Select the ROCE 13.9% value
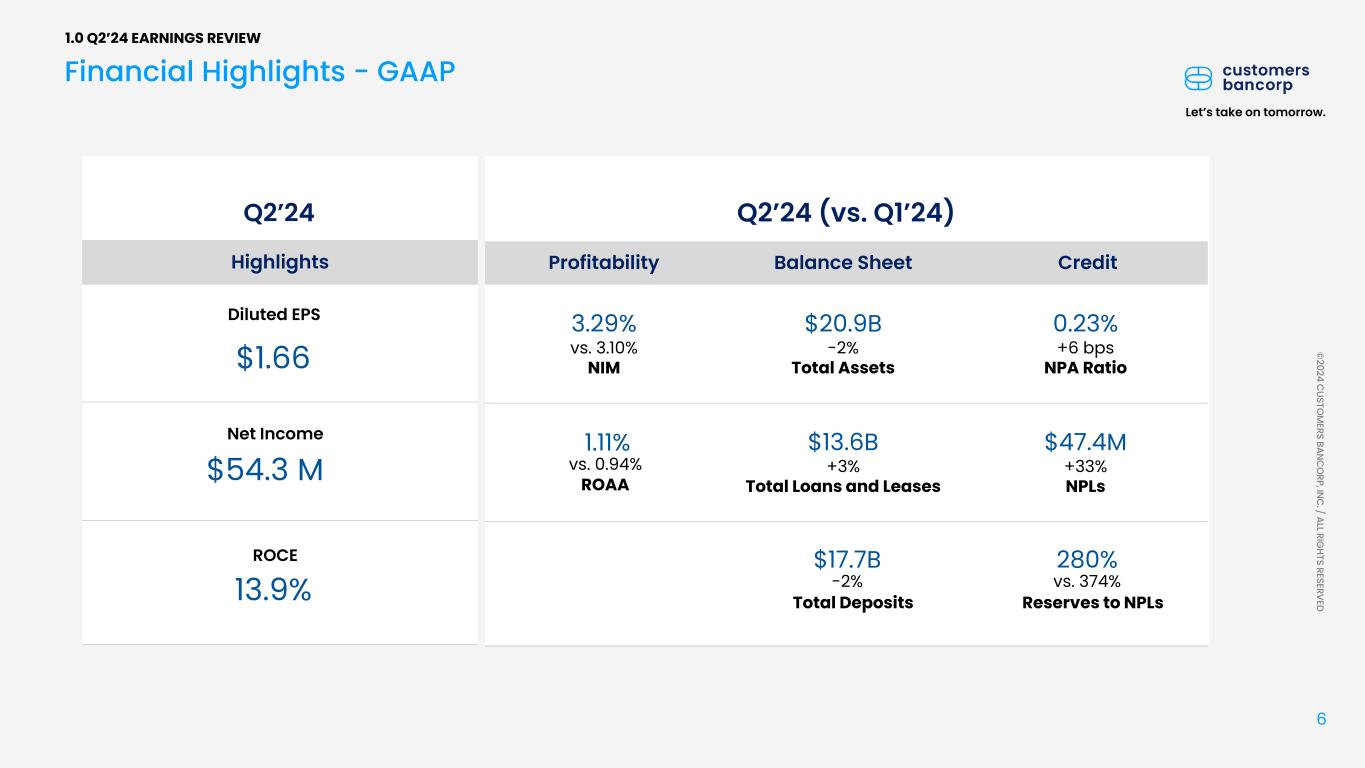Viewport: 1365px width, 768px height. pyautogui.click(x=273, y=590)
